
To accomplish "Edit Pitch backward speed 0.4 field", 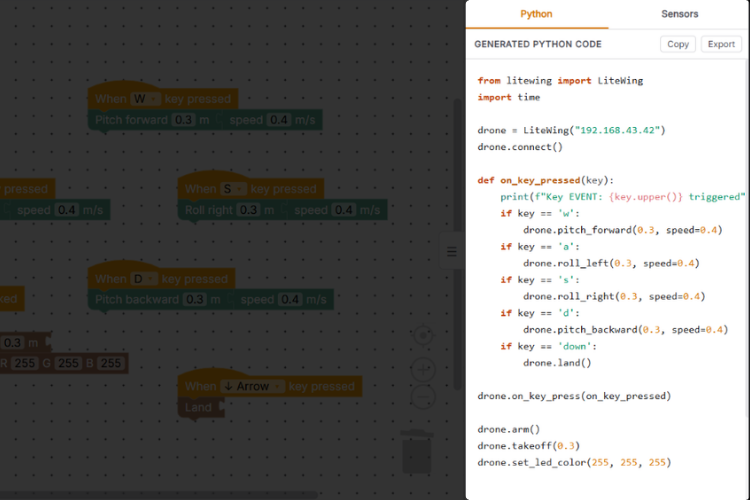I will click(290, 300).
